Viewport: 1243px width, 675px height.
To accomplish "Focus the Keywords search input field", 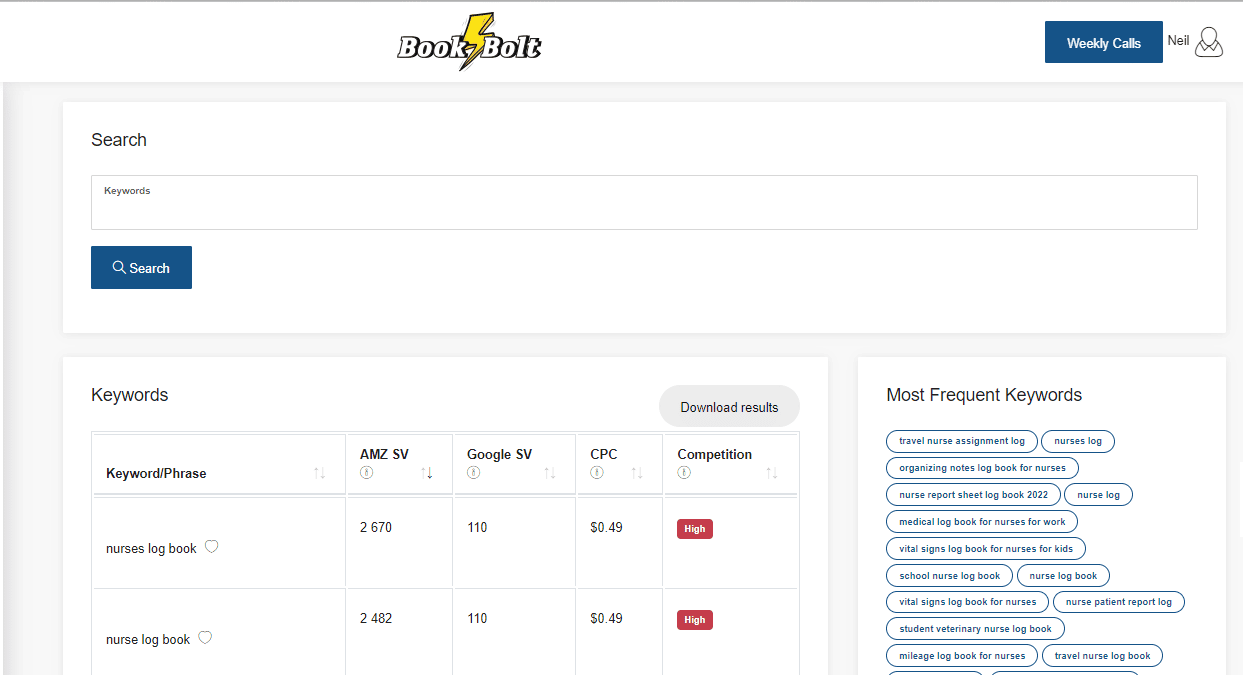I will click(x=644, y=203).
